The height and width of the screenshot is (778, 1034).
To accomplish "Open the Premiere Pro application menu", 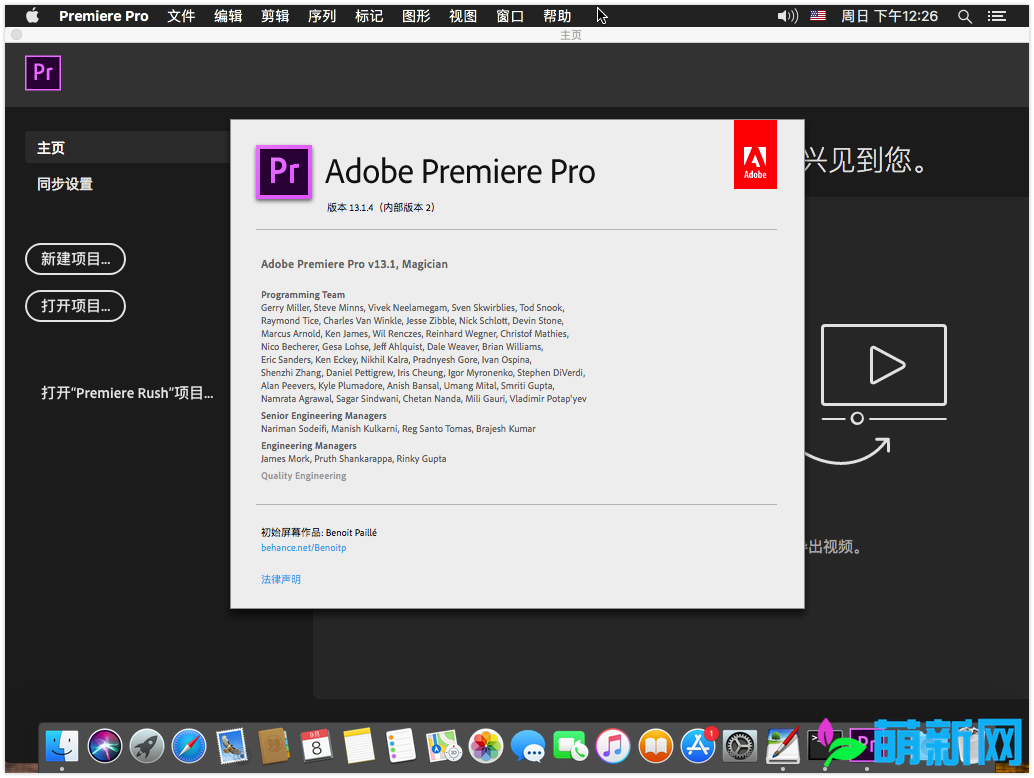I will pos(104,16).
